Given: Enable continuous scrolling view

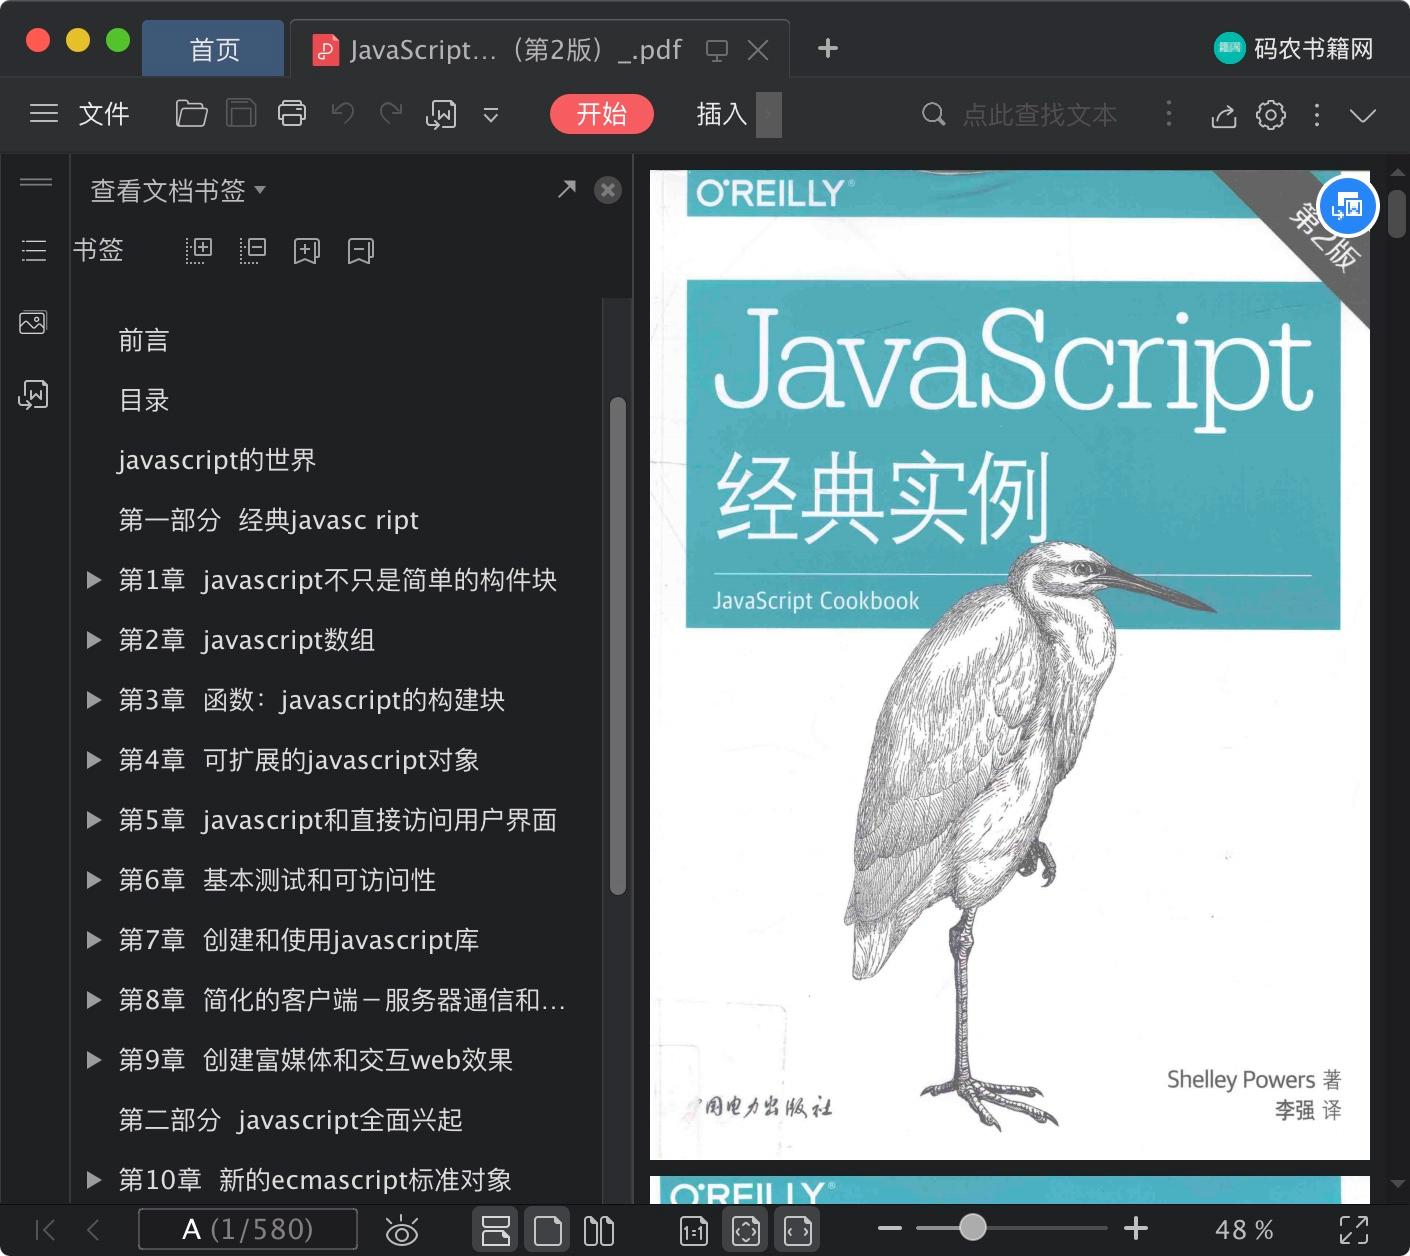Looking at the screenshot, I should [495, 1230].
